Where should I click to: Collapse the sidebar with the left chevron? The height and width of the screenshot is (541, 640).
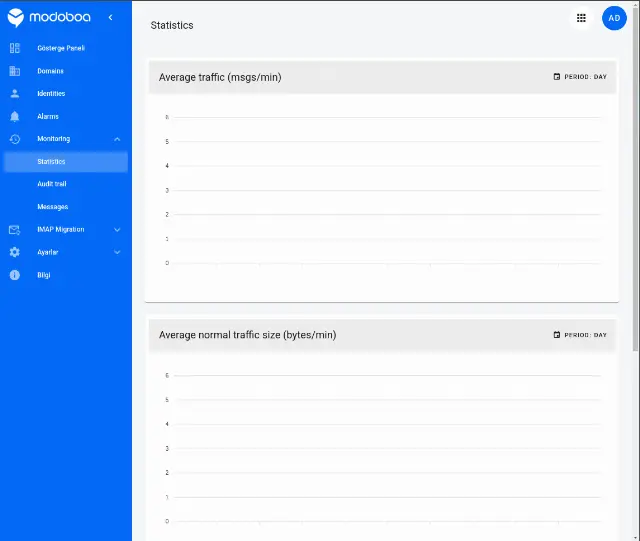[x=110, y=17]
